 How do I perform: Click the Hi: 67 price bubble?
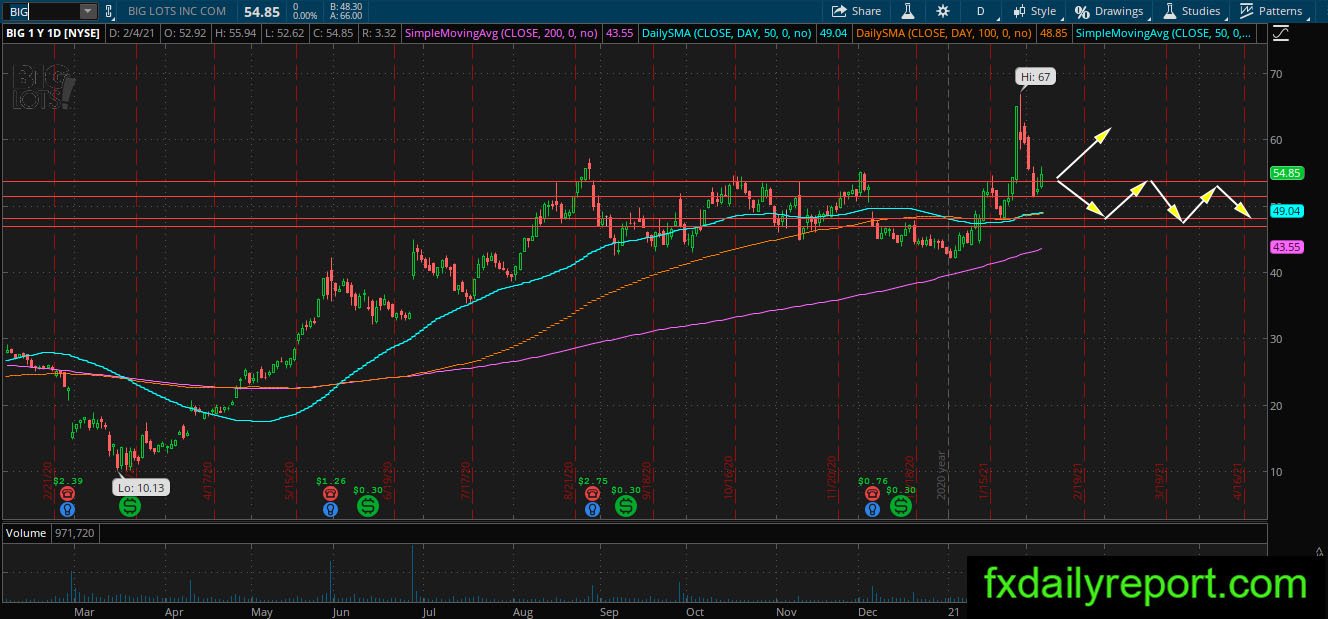pyautogui.click(x=1036, y=76)
